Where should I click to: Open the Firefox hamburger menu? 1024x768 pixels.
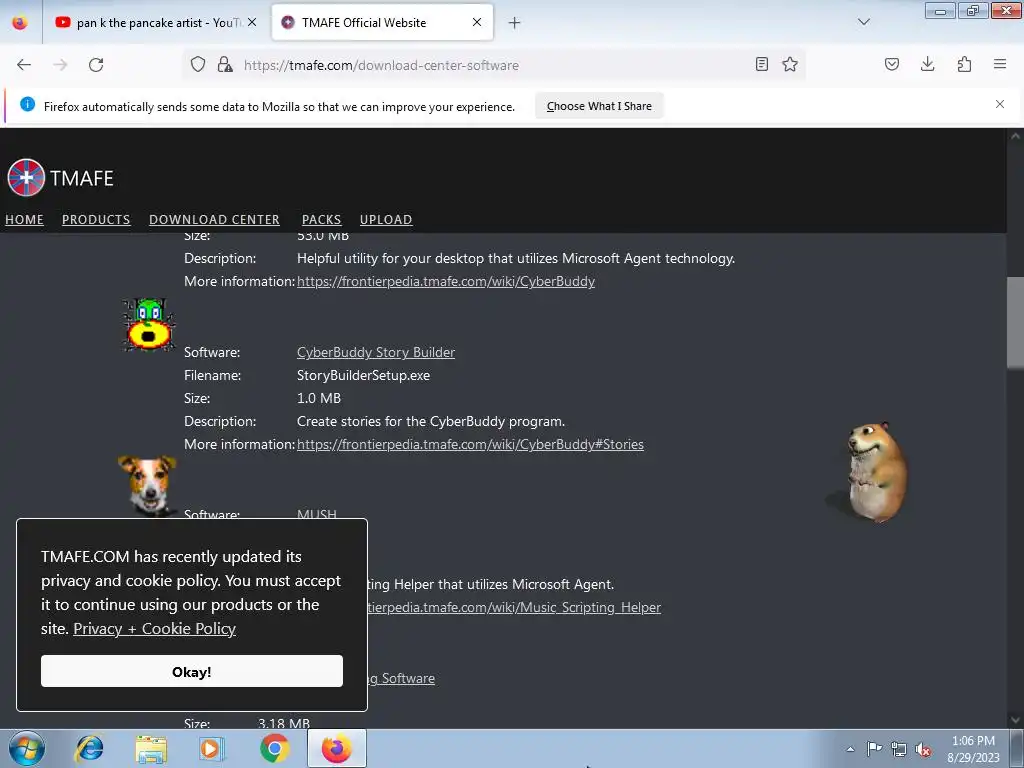coord(1000,64)
